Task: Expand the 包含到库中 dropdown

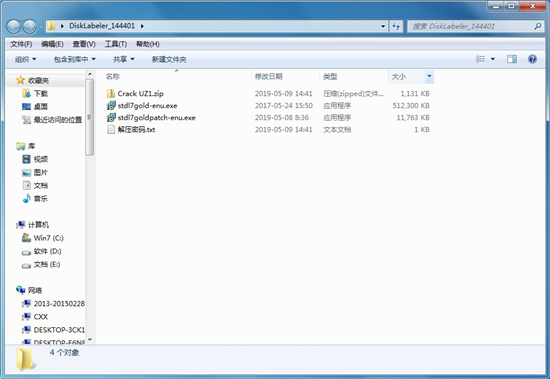Action: [75, 59]
